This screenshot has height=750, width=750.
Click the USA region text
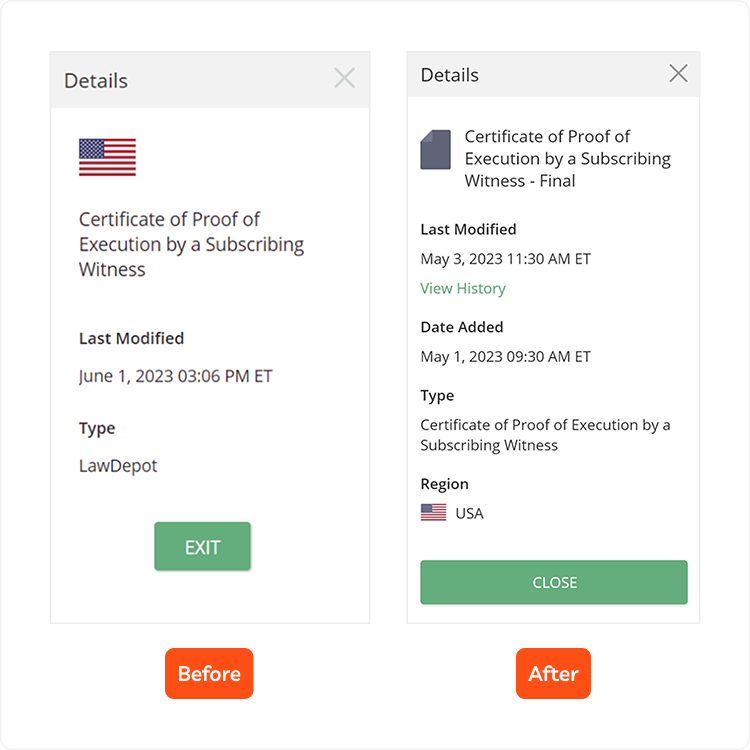point(469,514)
